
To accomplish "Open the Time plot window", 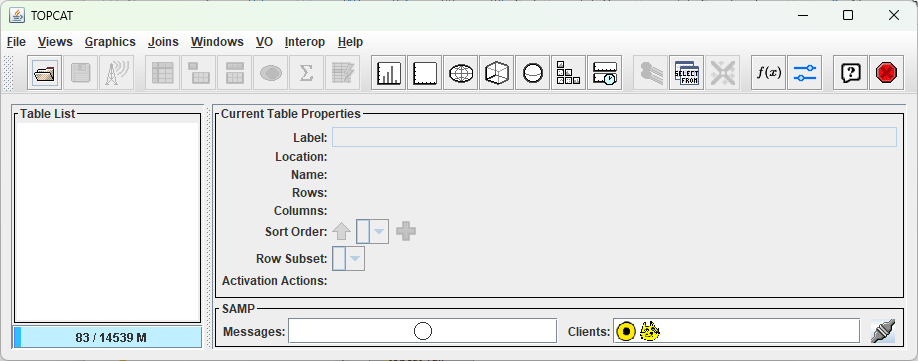I will [604, 73].
